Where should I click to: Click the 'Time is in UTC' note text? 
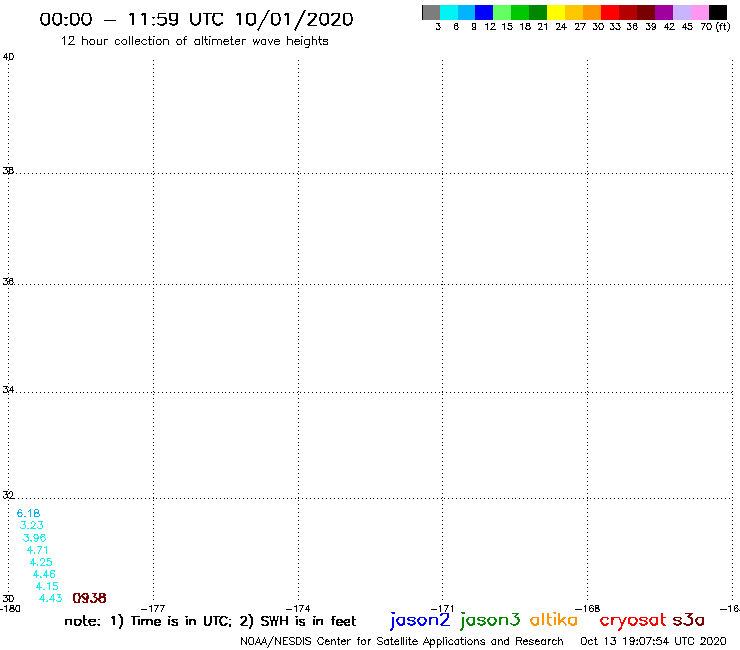pyautogui.click(x=181, y=621)
